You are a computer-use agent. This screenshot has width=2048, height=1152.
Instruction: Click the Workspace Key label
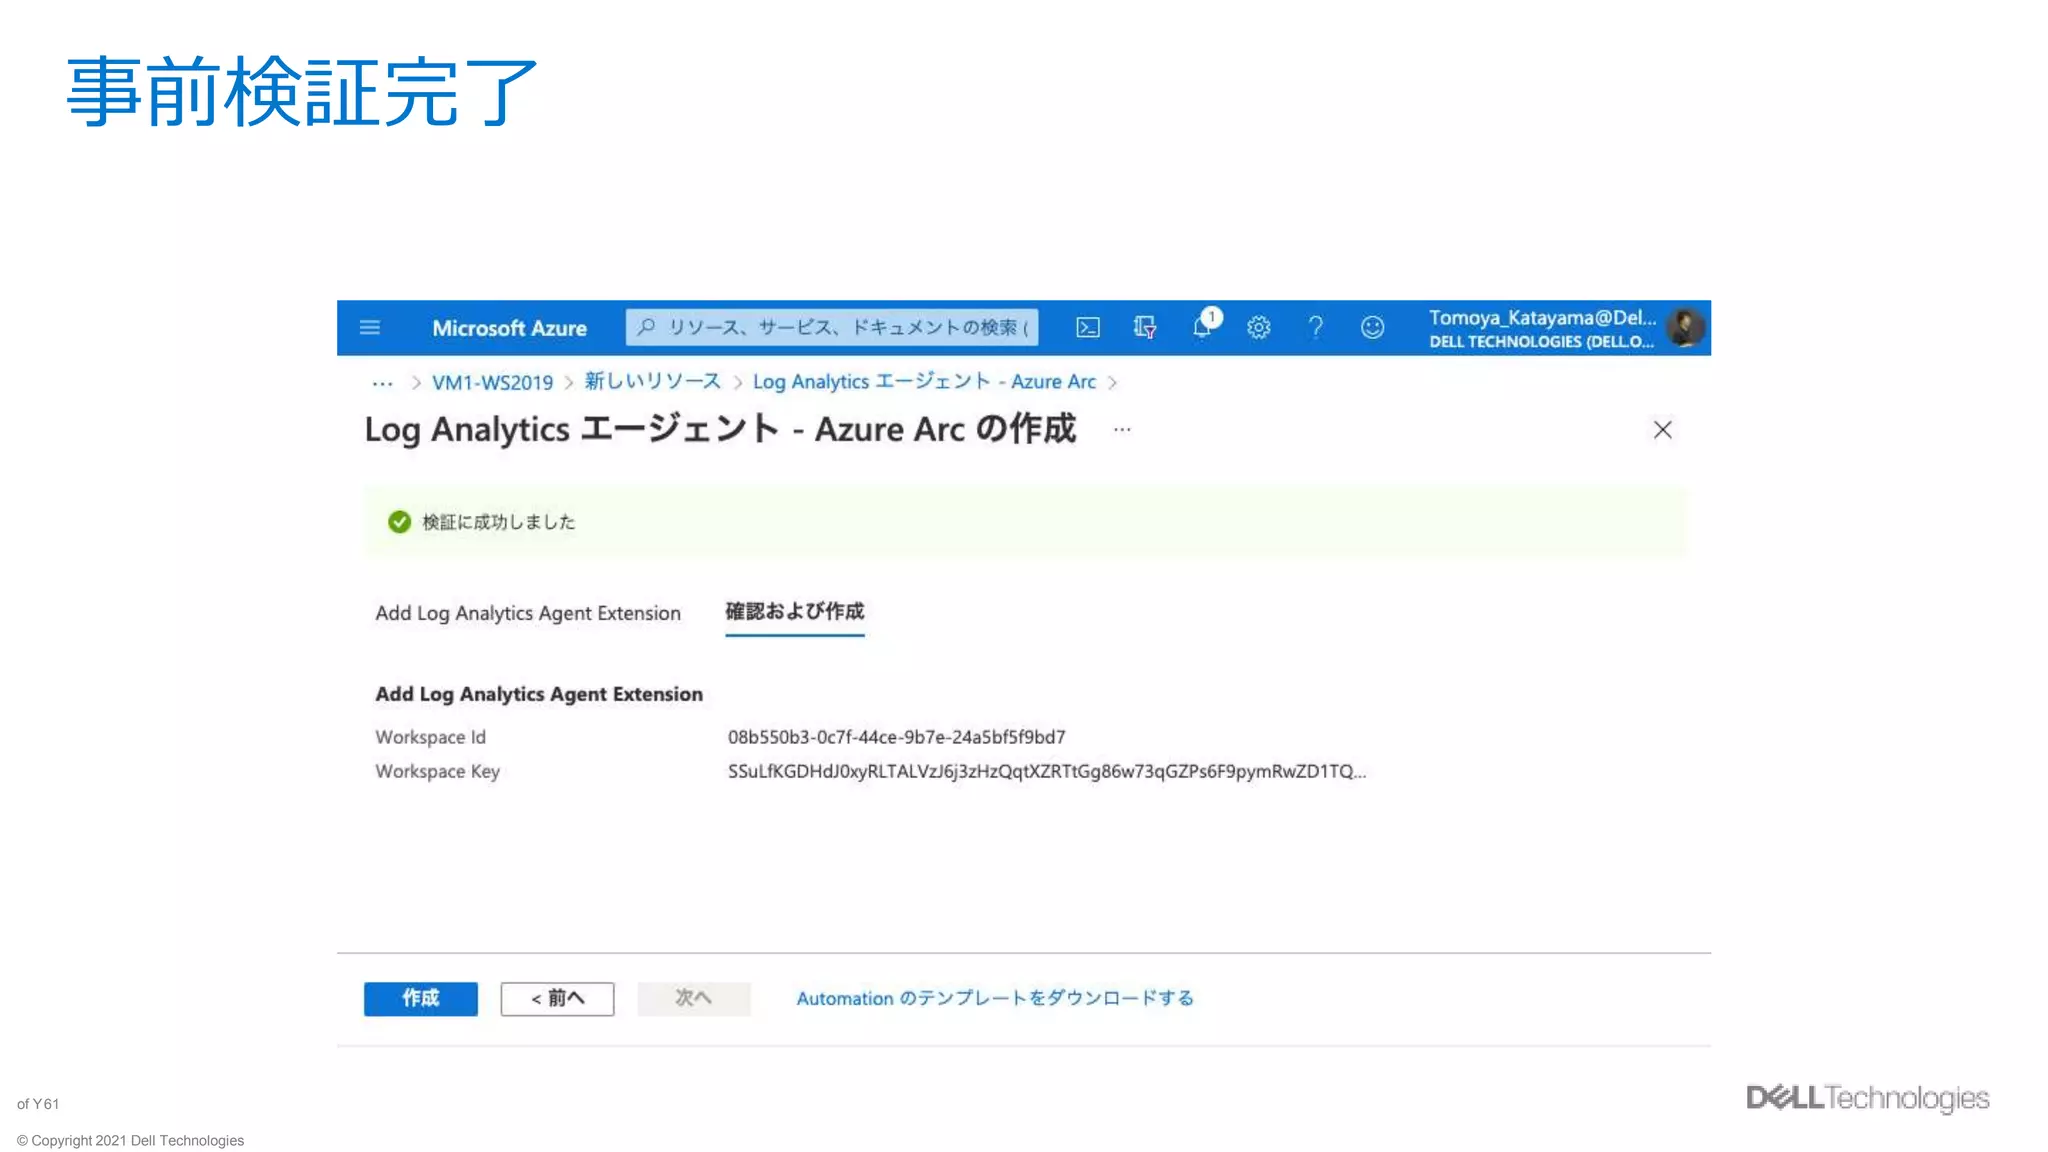point(437,771)
